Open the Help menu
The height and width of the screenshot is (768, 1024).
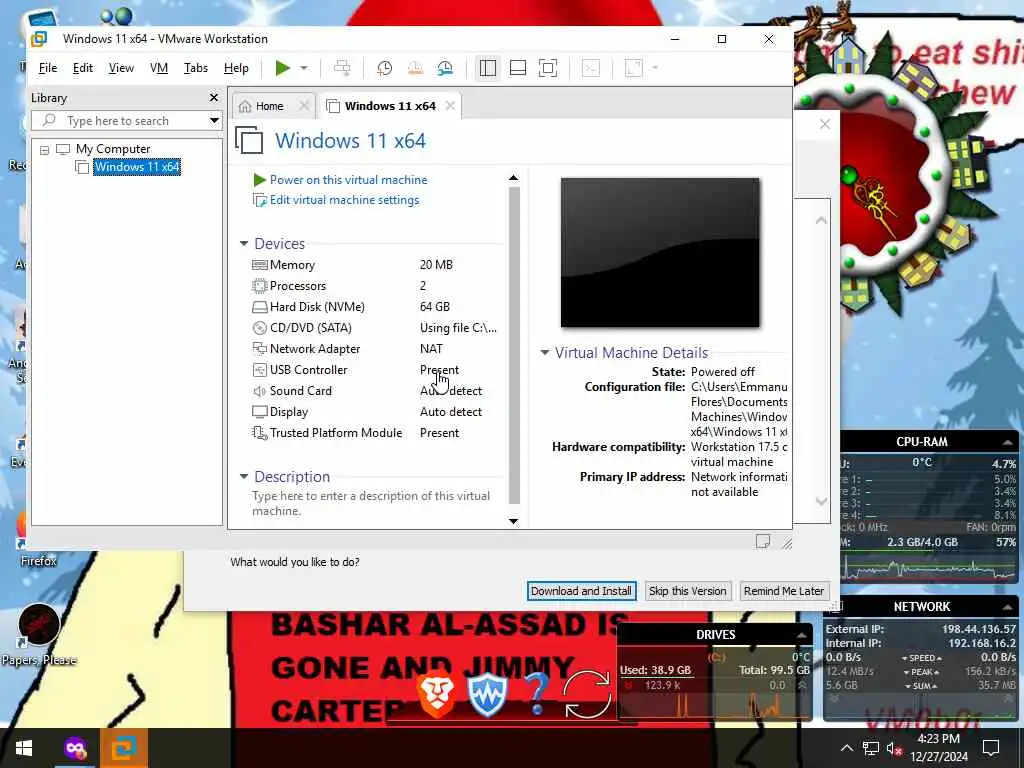click(x=236, y=68)
